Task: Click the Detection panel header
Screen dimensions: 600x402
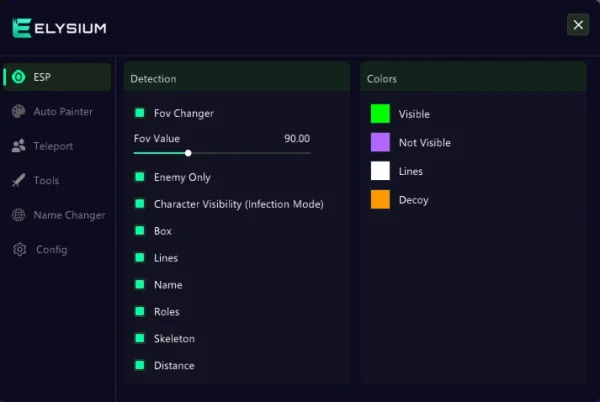Action: pos(236,77)
